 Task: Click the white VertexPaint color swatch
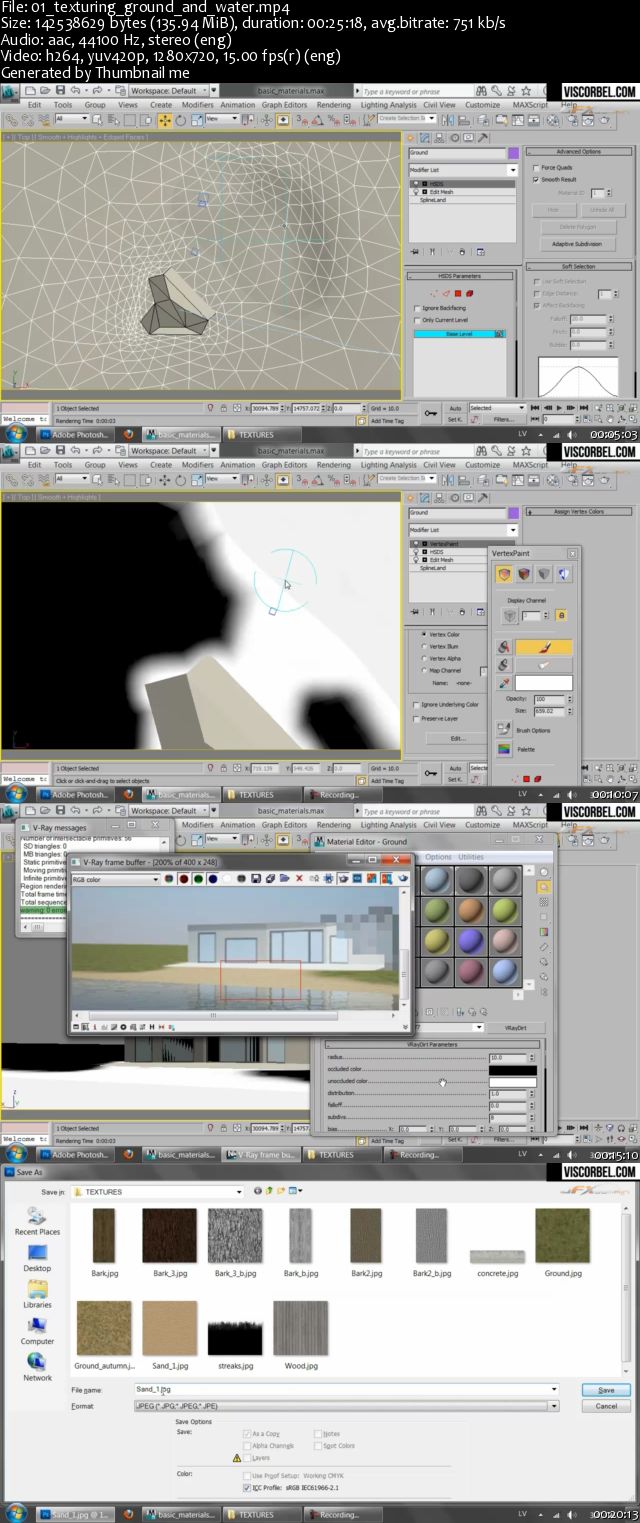(544, 683)
